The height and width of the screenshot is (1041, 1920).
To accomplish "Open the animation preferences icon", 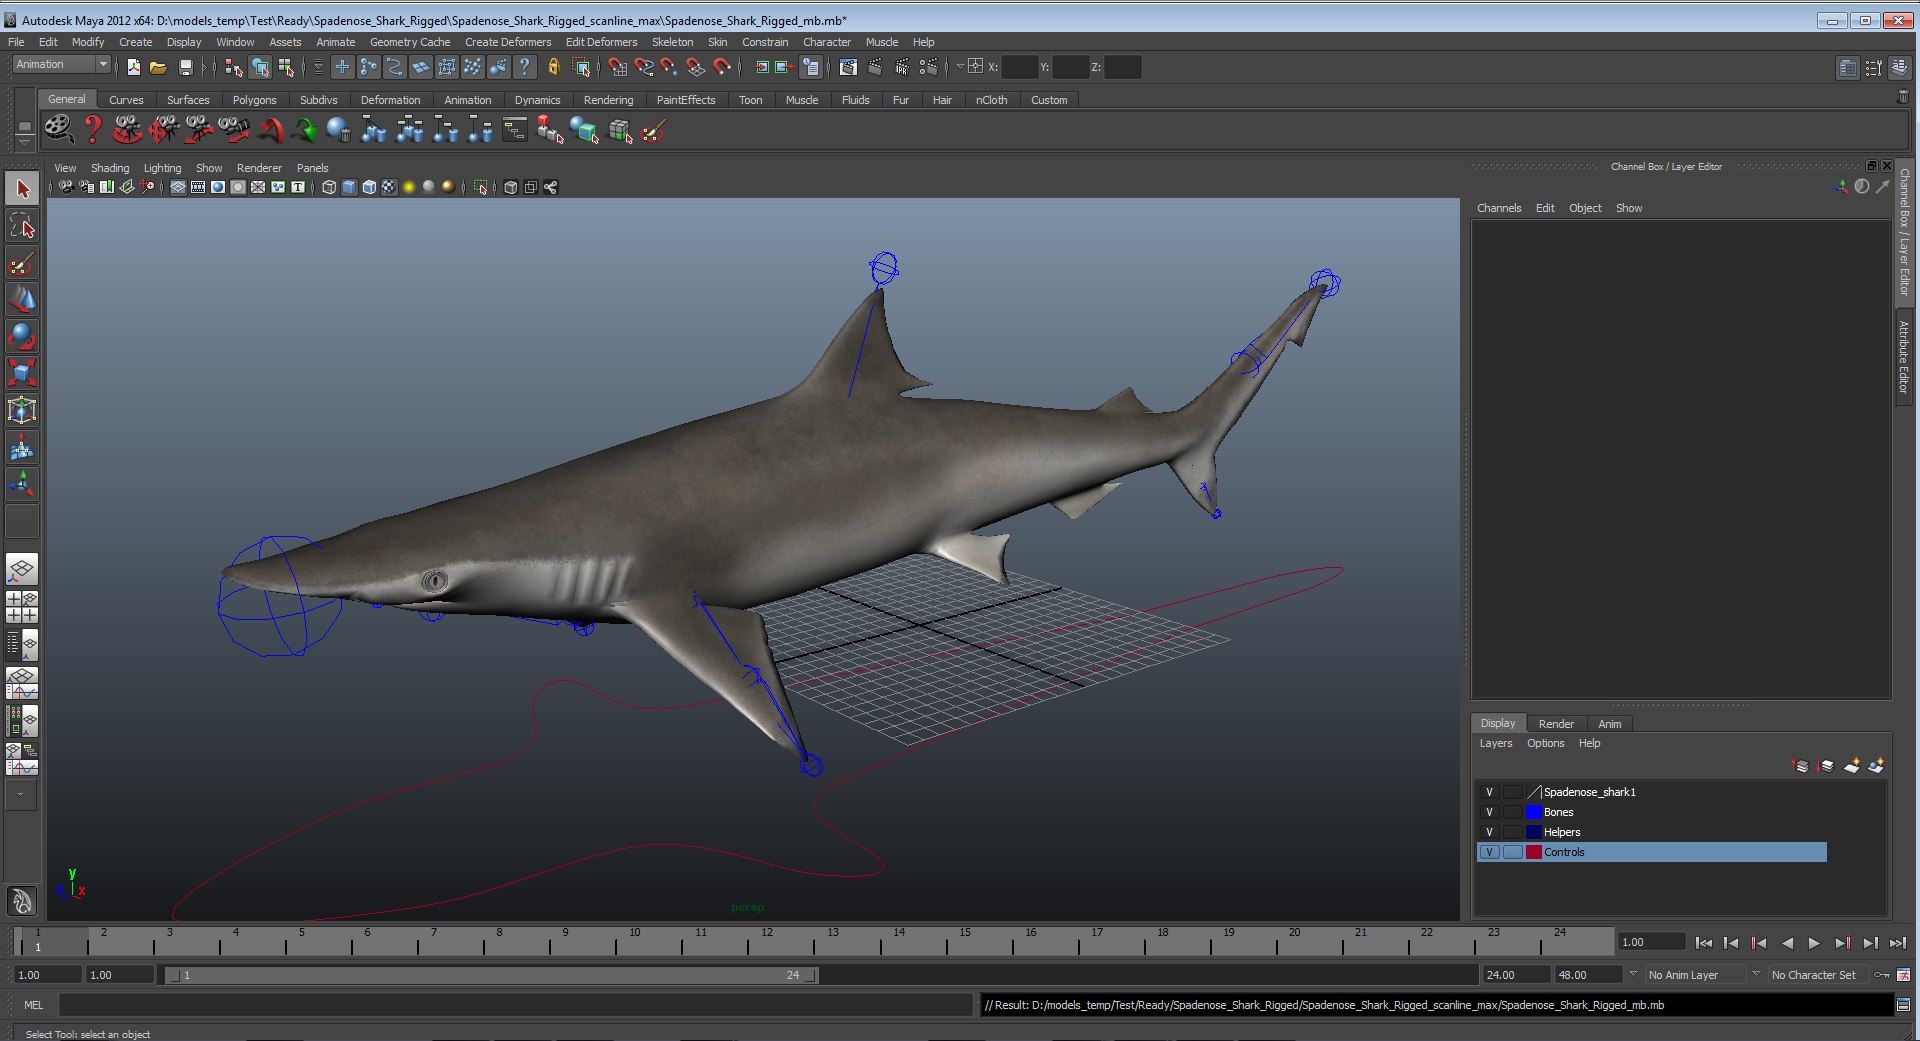I will click(x=1903, y=975).
